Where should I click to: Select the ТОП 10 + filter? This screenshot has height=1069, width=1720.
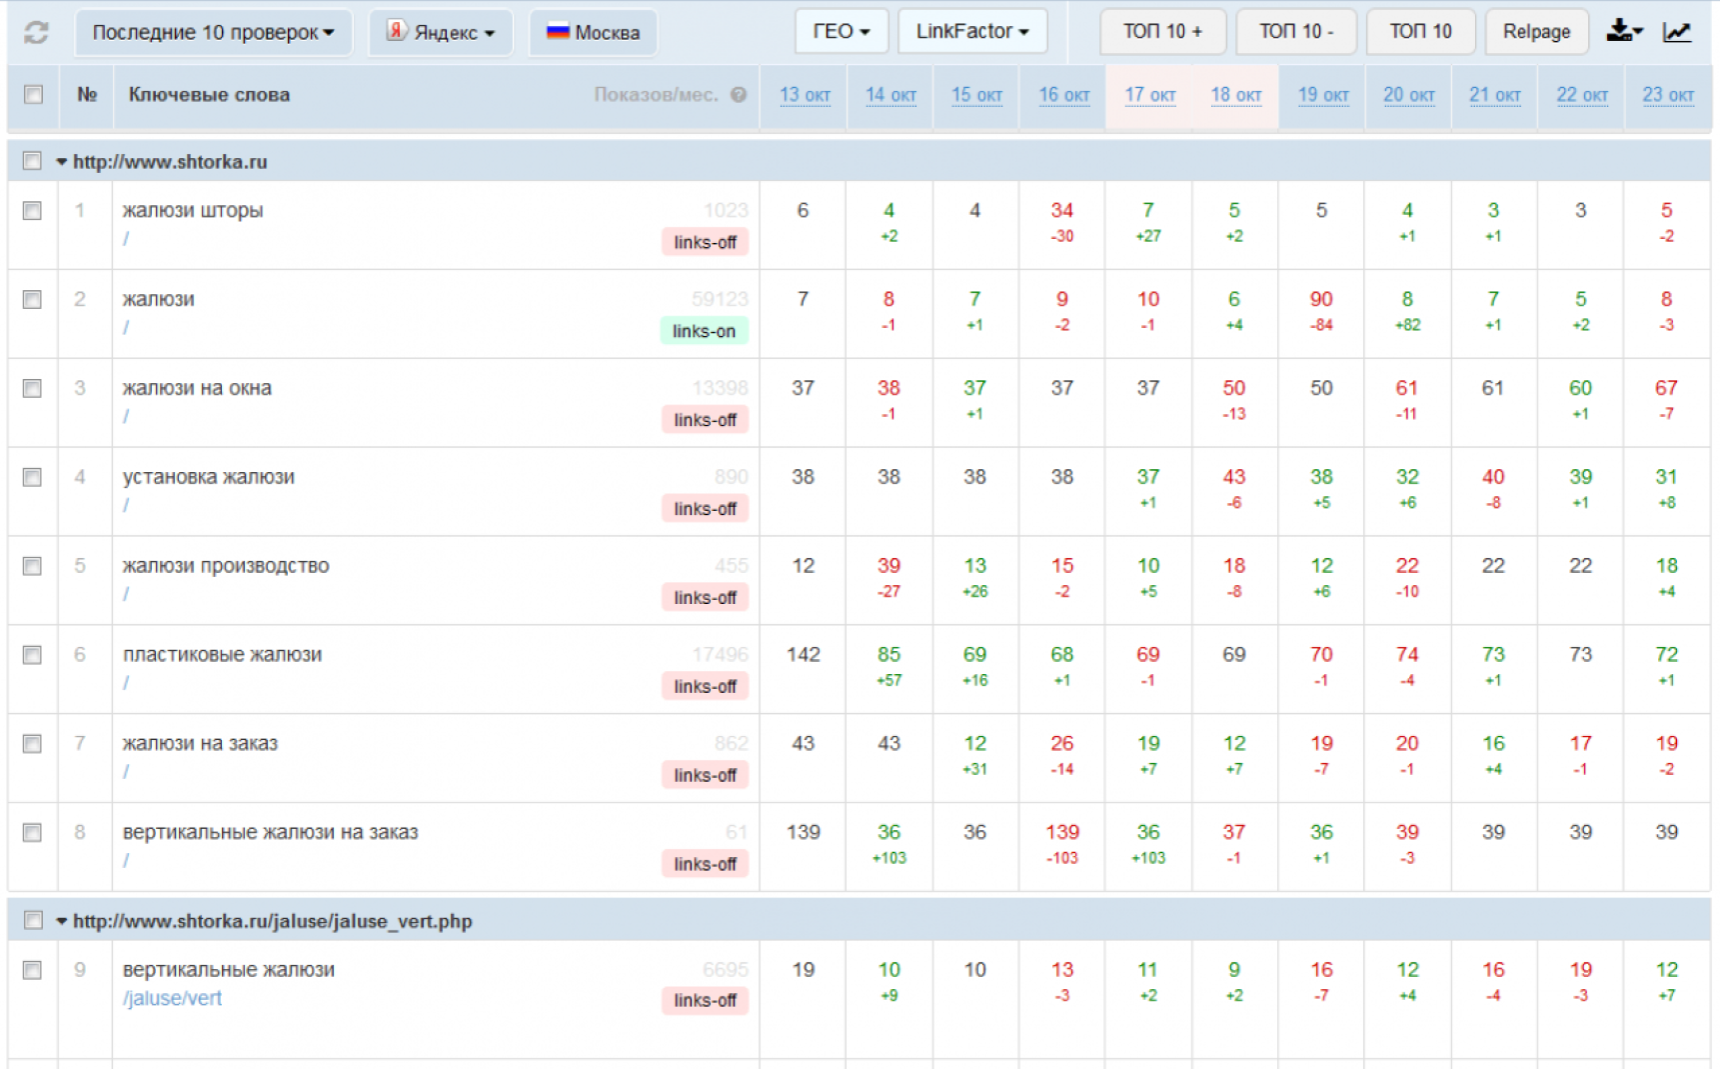click(1162, 31)
